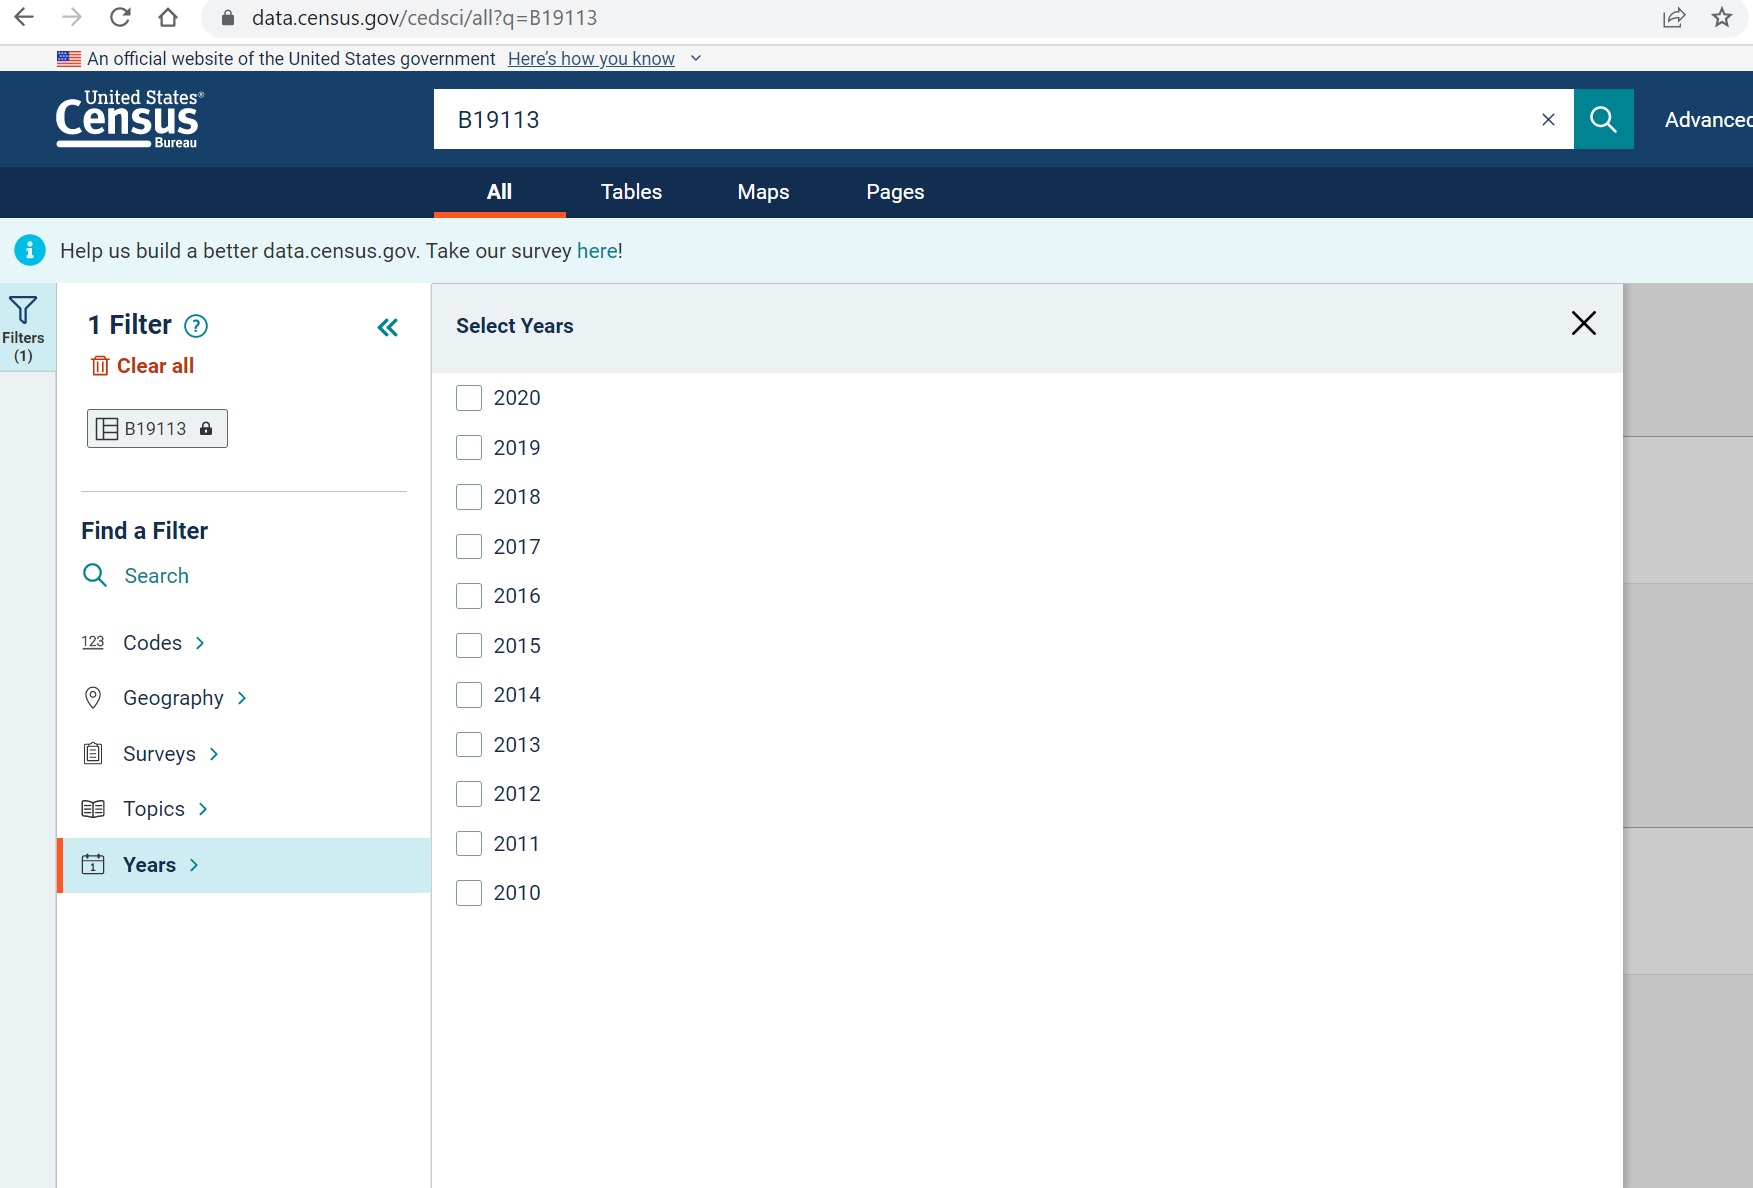Check the 2019 year checkbox
The height and width of the screenshot is (1188, 1753).
pyautogui.click(x=469, y=447)
